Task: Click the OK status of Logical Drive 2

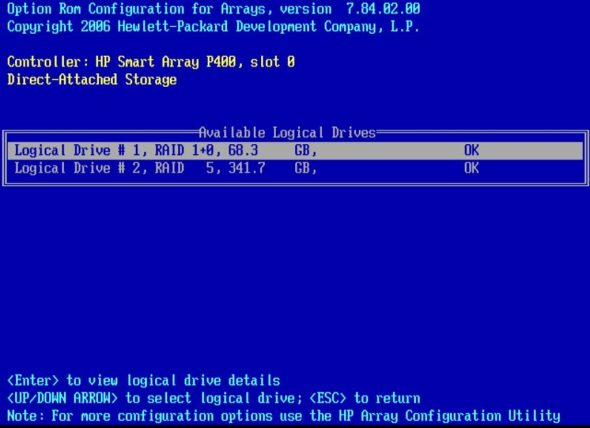Action: (x=471, y=168)
